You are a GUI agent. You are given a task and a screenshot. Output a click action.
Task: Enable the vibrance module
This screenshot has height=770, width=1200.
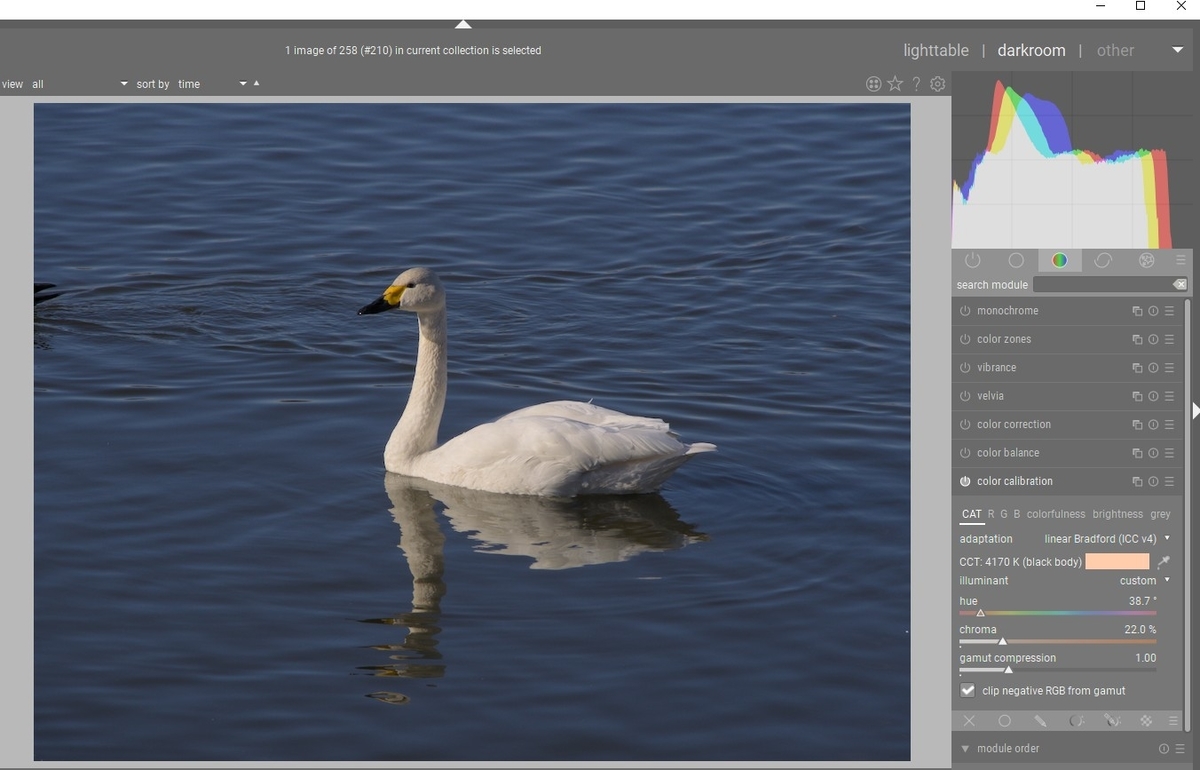[965, 368]
